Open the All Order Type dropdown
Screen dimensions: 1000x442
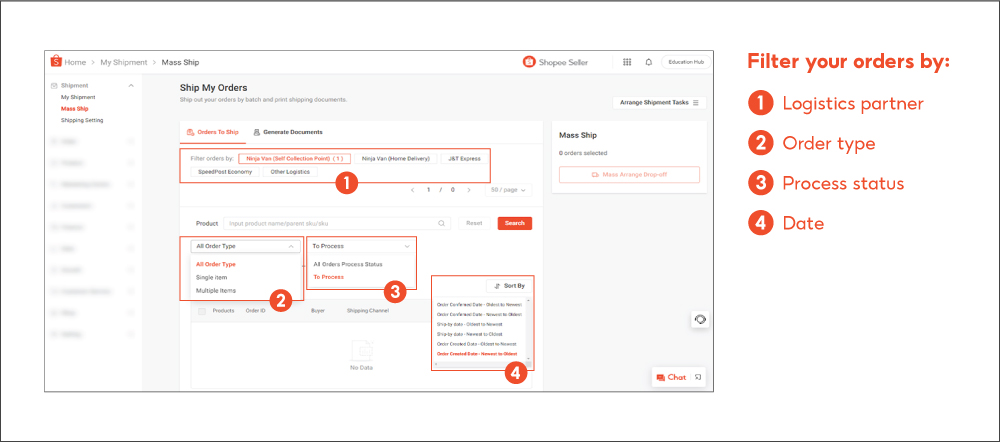point(246,246)
